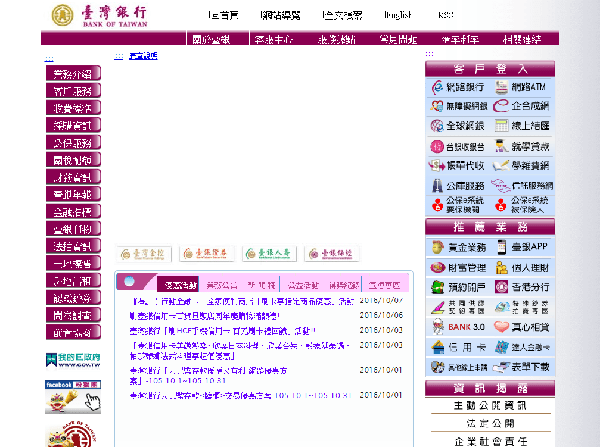Open the 全球網銀 globe icon
The width and height of the screenshot is (600, 447).
[x=437, y=126]
